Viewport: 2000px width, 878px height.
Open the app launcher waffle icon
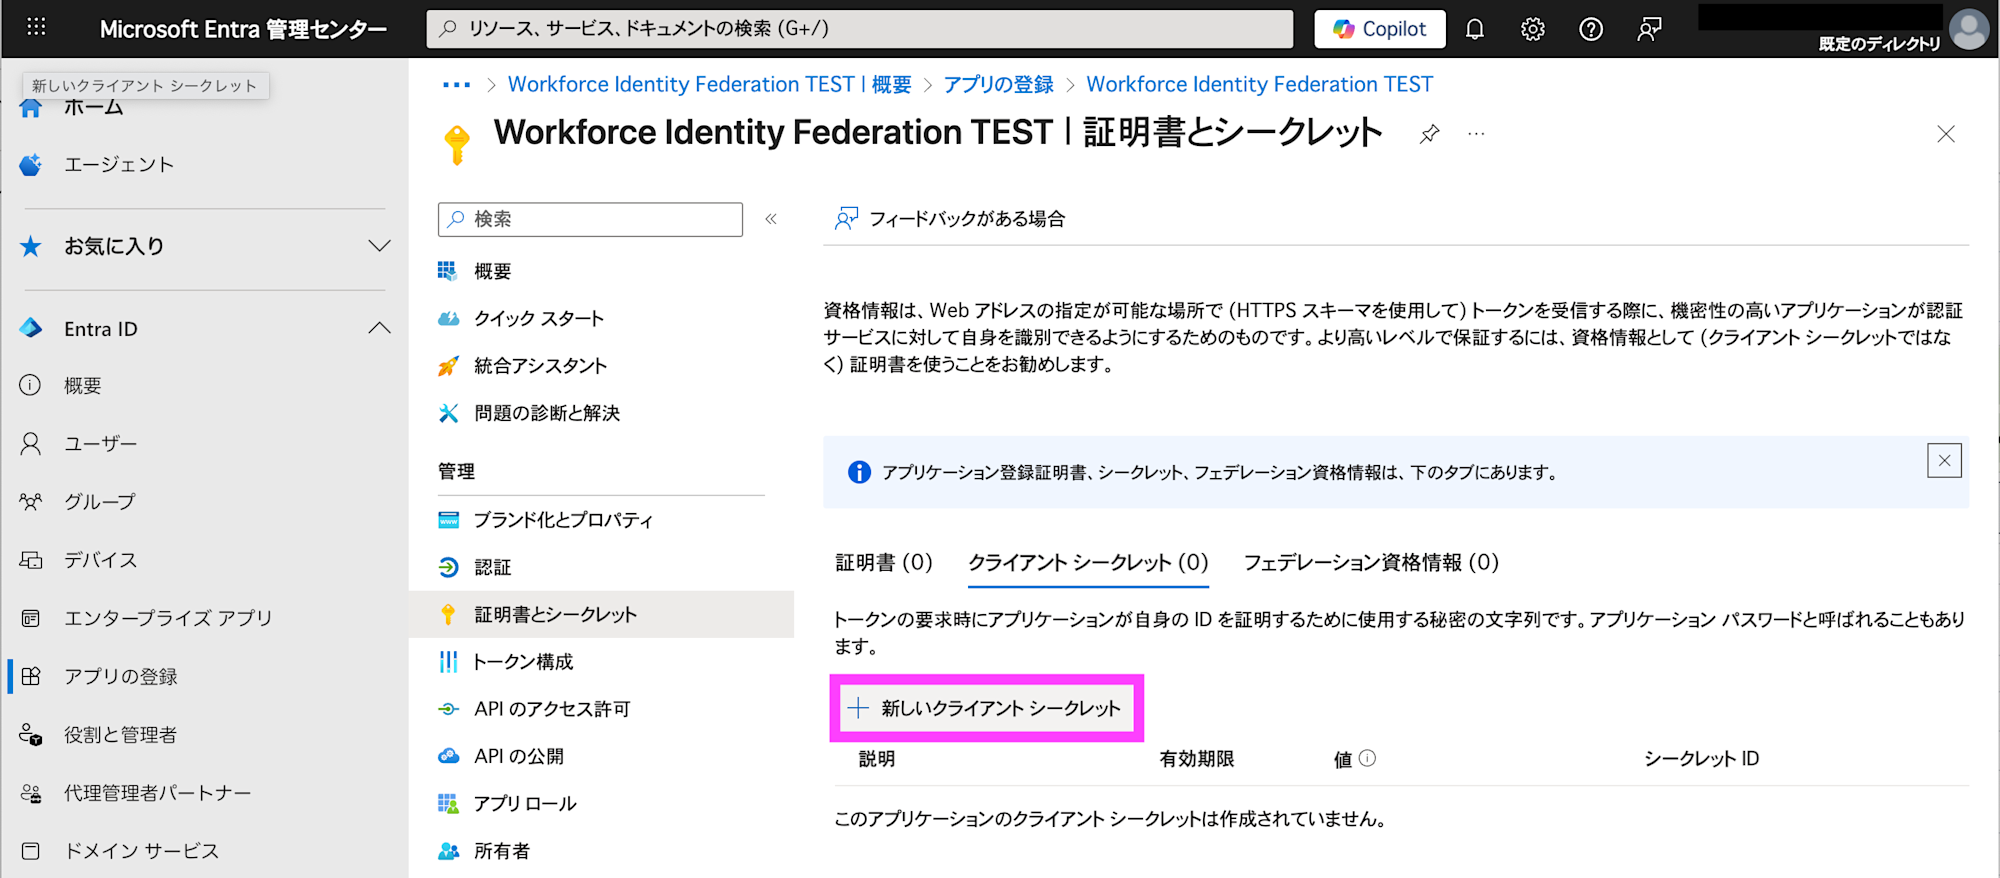tap(36, 27)
